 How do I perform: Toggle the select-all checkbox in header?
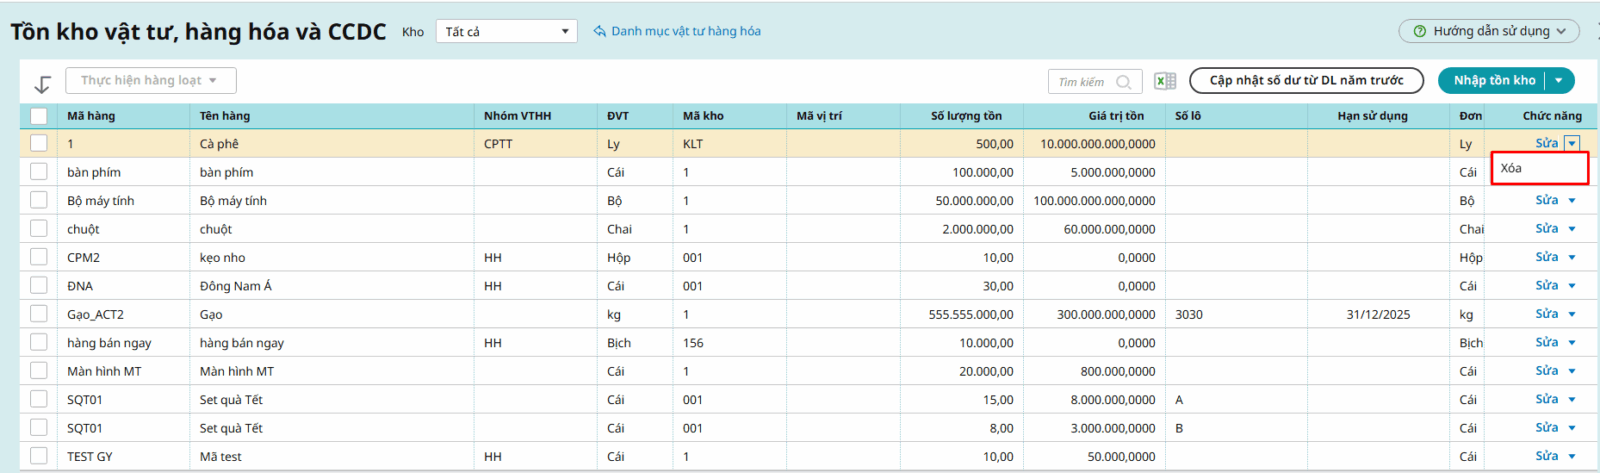coord(39,116)
